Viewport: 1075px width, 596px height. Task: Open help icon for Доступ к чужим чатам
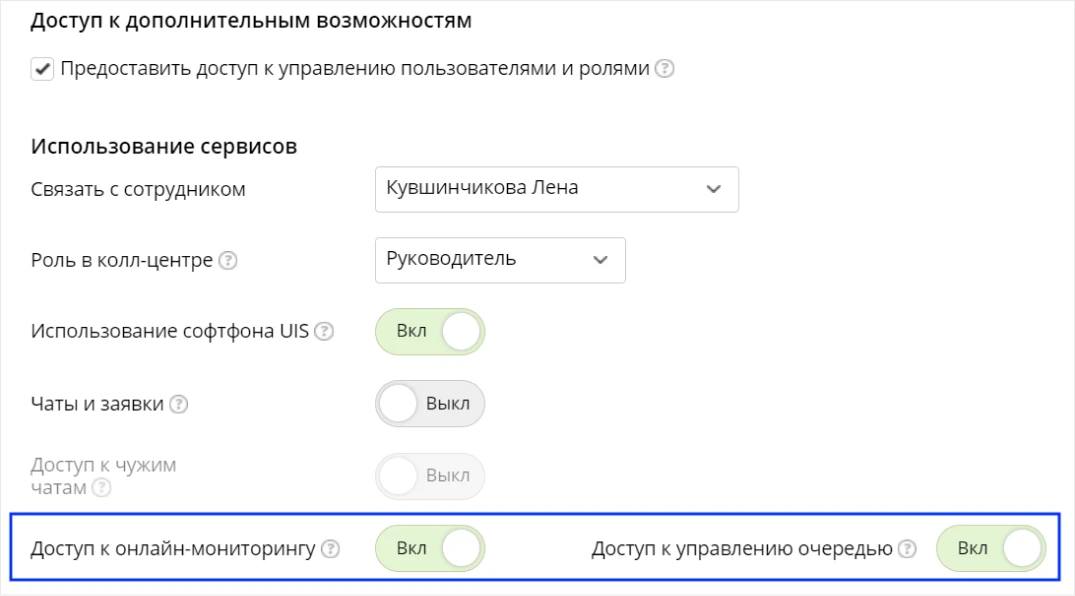point(101,488)
